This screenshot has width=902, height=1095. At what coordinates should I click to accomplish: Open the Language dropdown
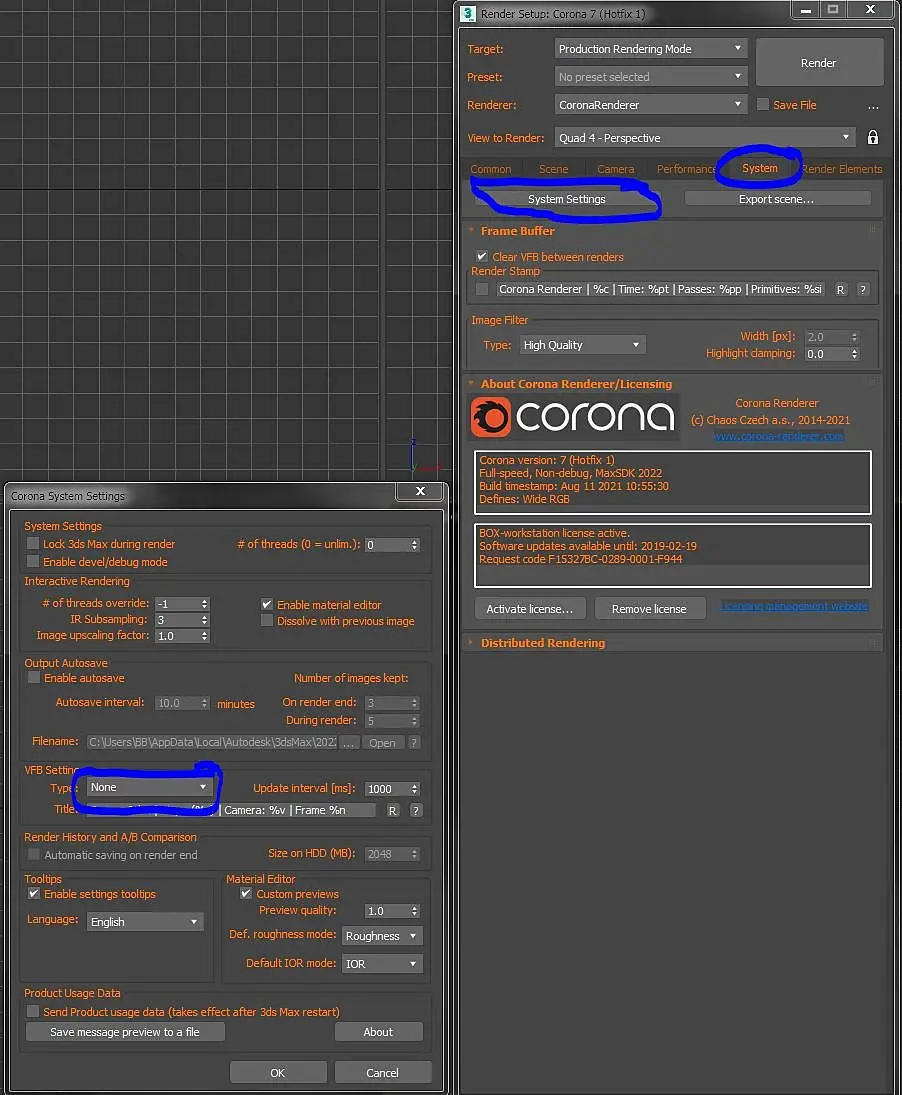145,922
